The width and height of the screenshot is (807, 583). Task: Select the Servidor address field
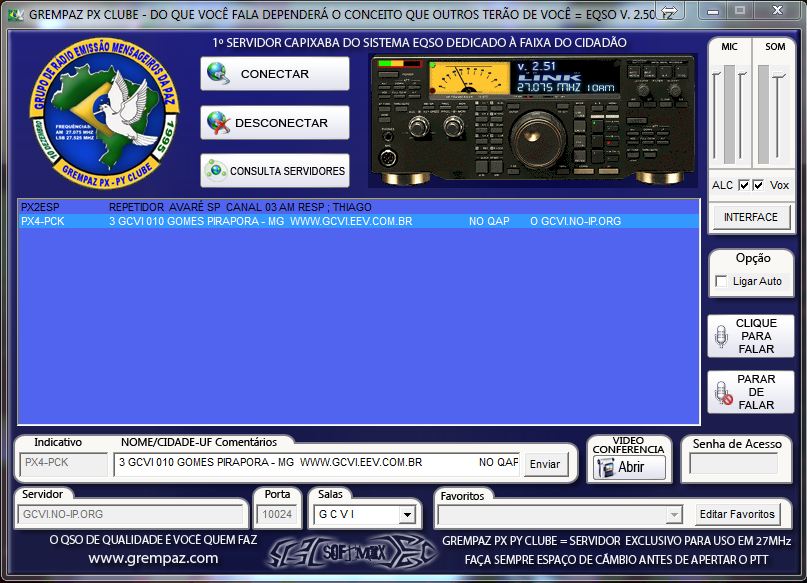tap(131, 514)
